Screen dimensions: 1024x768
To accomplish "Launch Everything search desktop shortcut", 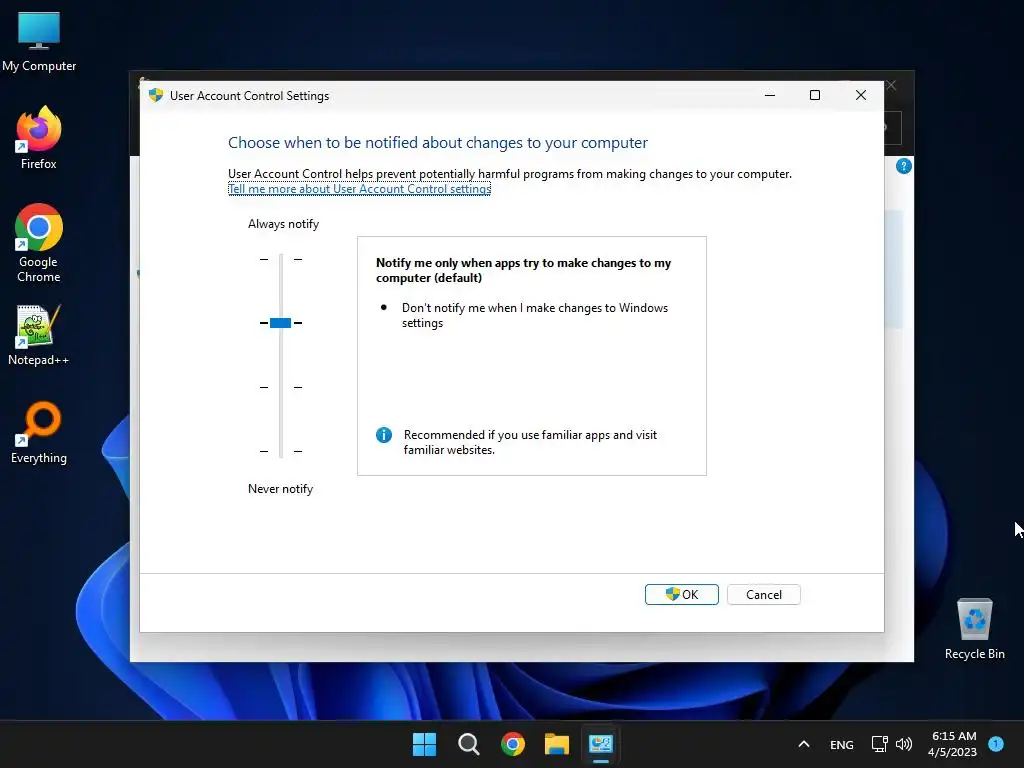I will [39, 432].
